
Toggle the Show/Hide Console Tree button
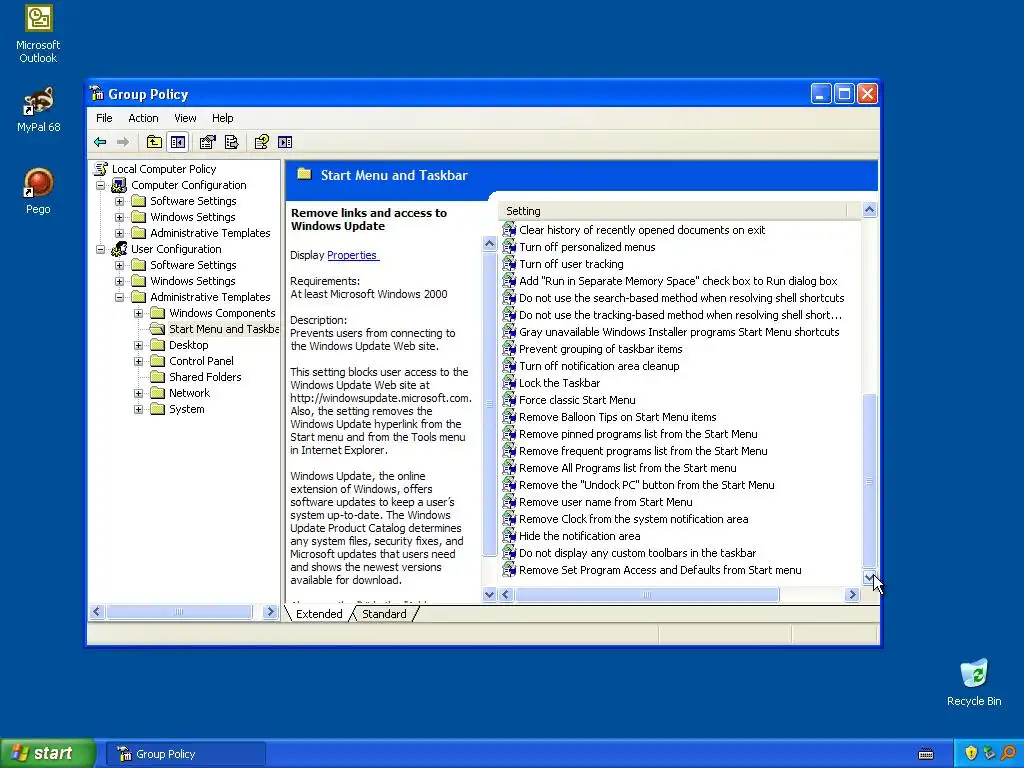pos(178,142)
